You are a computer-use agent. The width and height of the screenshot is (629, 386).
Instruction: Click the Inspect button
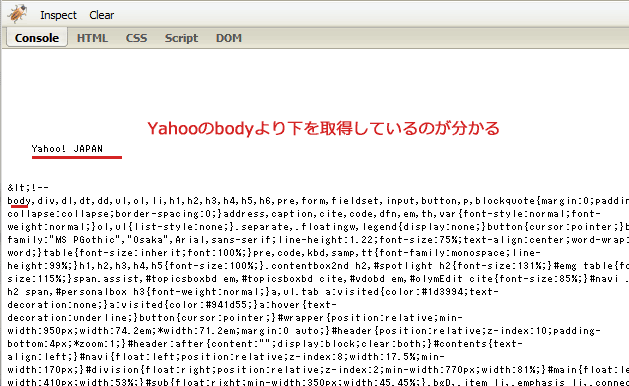pos(58,15)
